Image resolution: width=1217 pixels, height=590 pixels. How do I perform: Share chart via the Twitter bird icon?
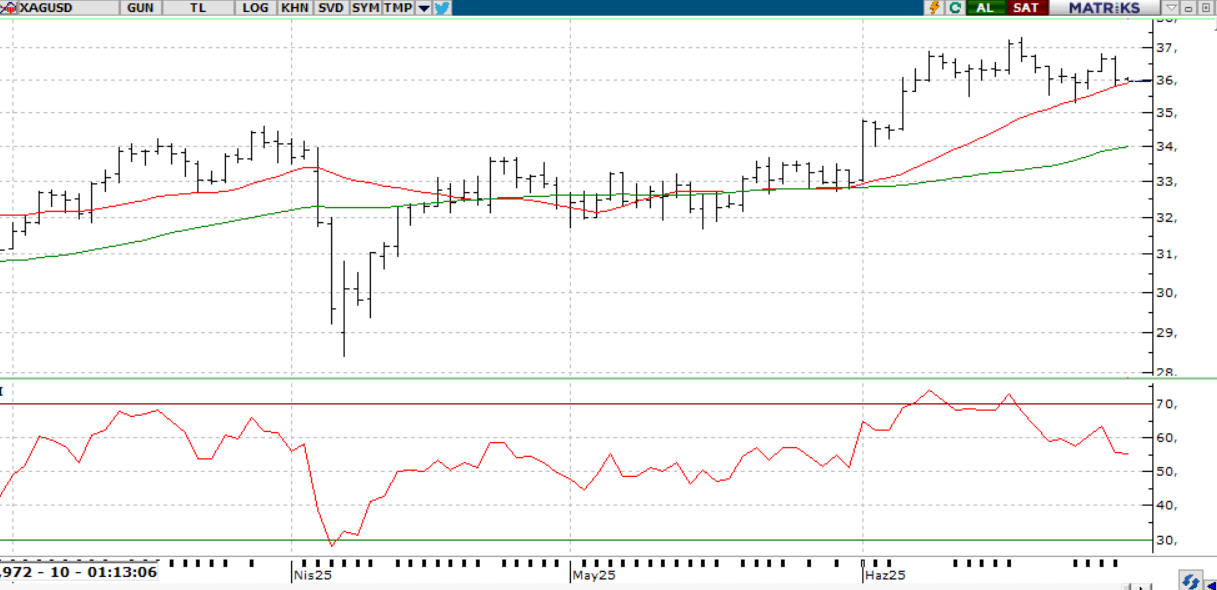pos(442,7)
